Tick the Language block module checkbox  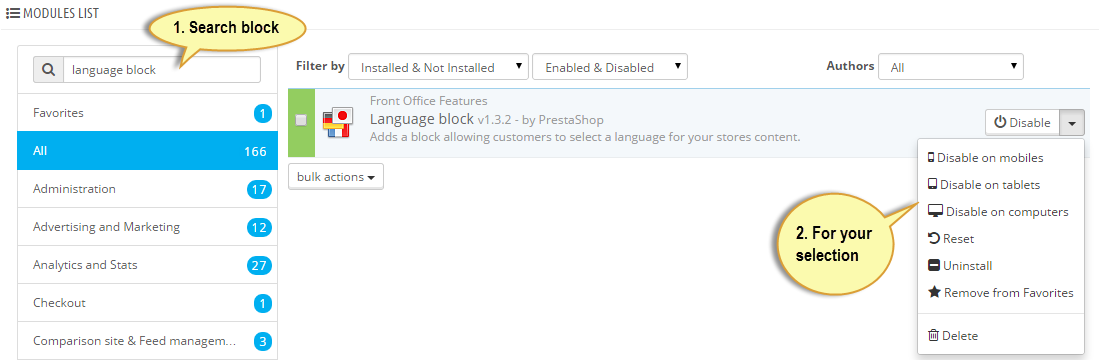(301, 120)
